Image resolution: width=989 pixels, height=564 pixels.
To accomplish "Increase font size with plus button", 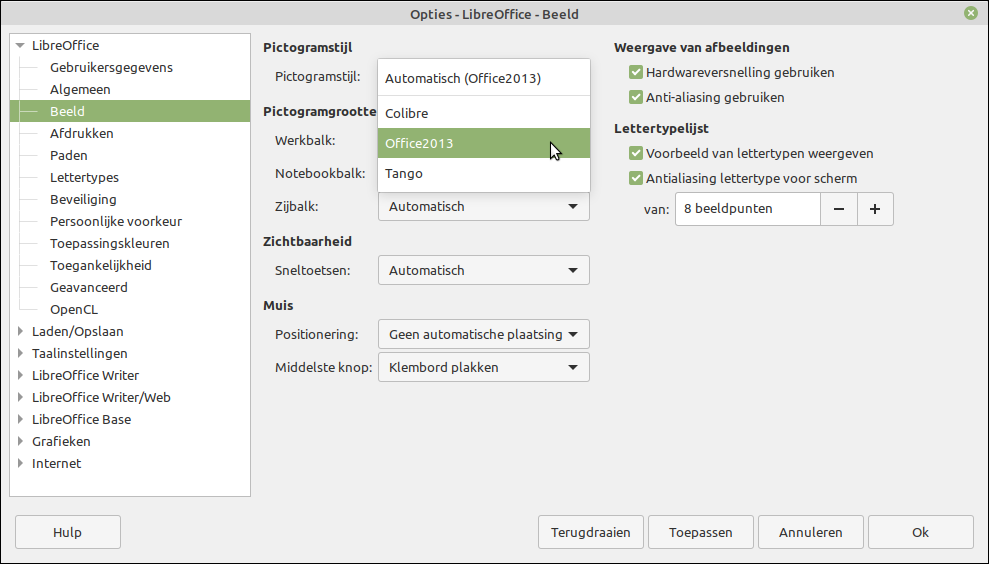I will coord(875,209).
